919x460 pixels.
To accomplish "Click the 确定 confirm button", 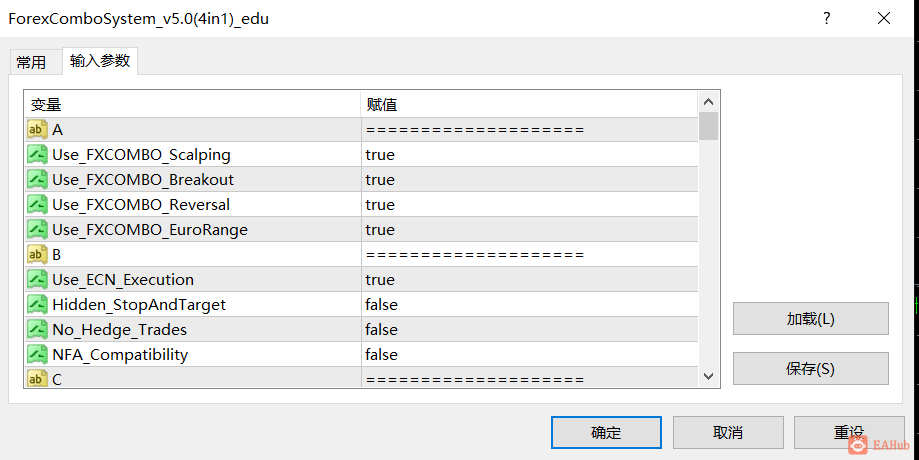I will click(x=606, y=432).
